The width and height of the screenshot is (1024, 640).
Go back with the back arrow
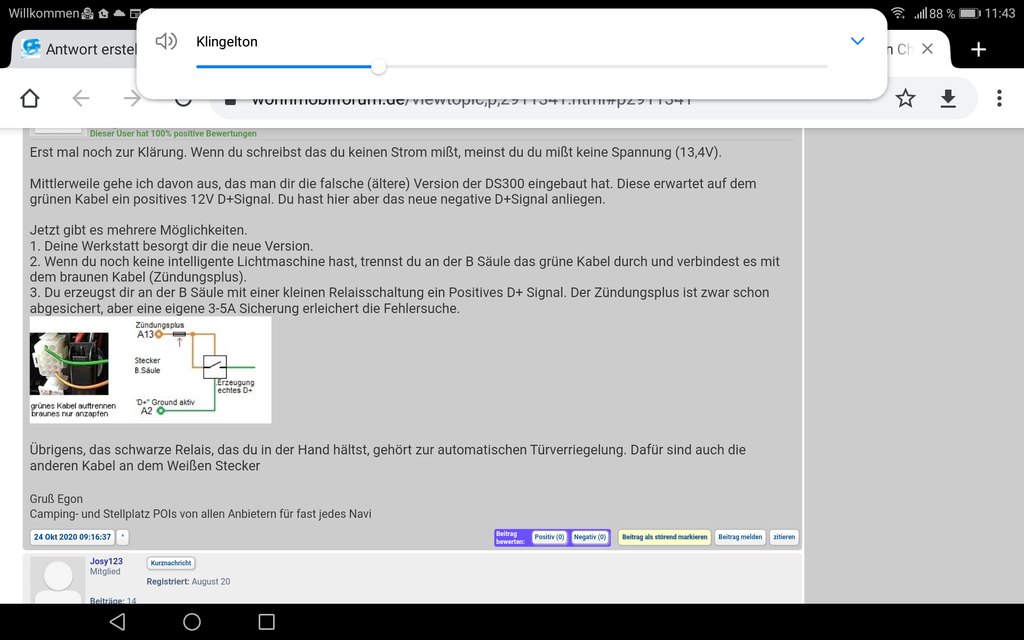(x=81, y=99)
